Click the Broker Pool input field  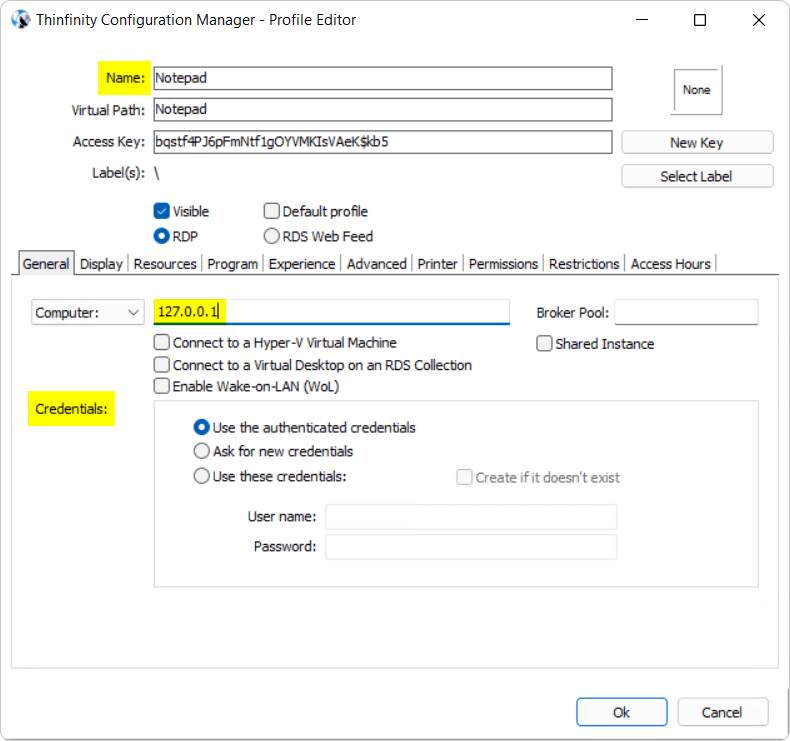[686, 312]
